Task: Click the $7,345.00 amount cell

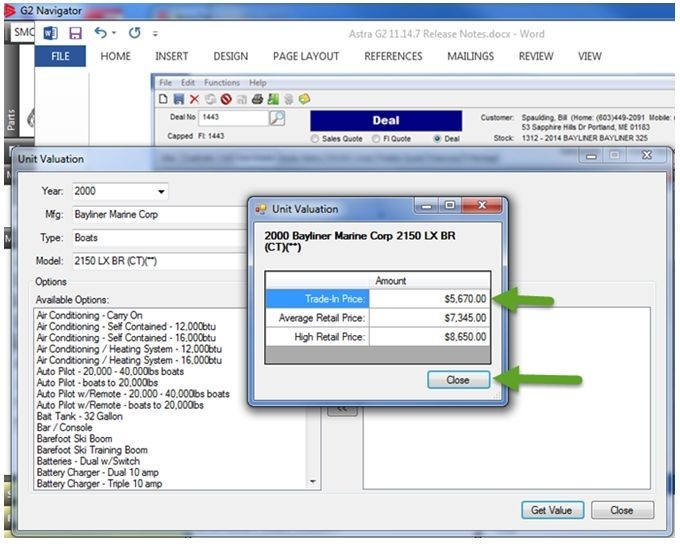Action: coord(430,318)
